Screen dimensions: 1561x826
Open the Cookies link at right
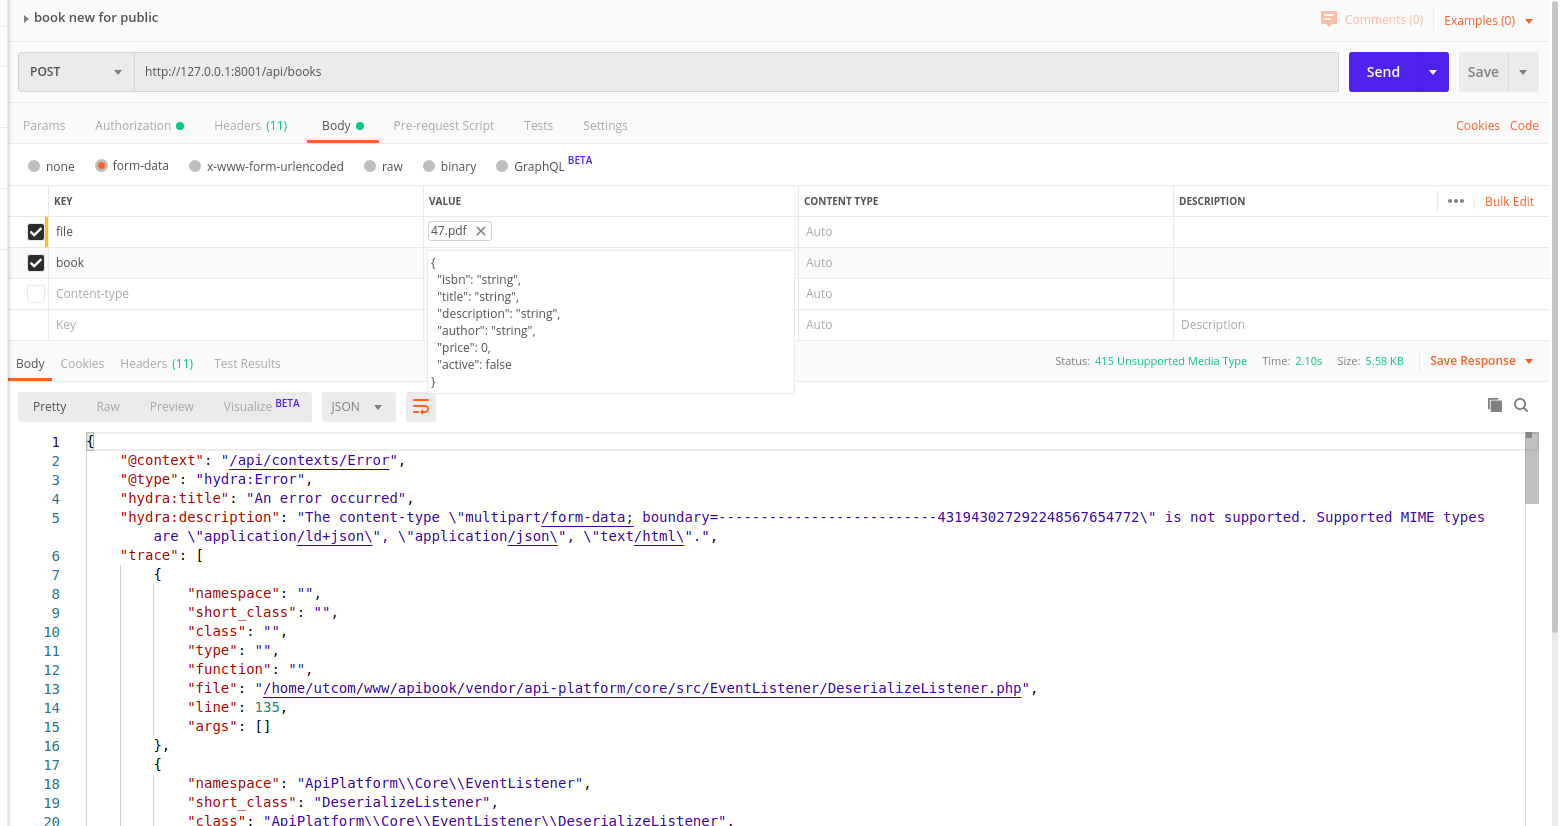[x=1477, y=126]
